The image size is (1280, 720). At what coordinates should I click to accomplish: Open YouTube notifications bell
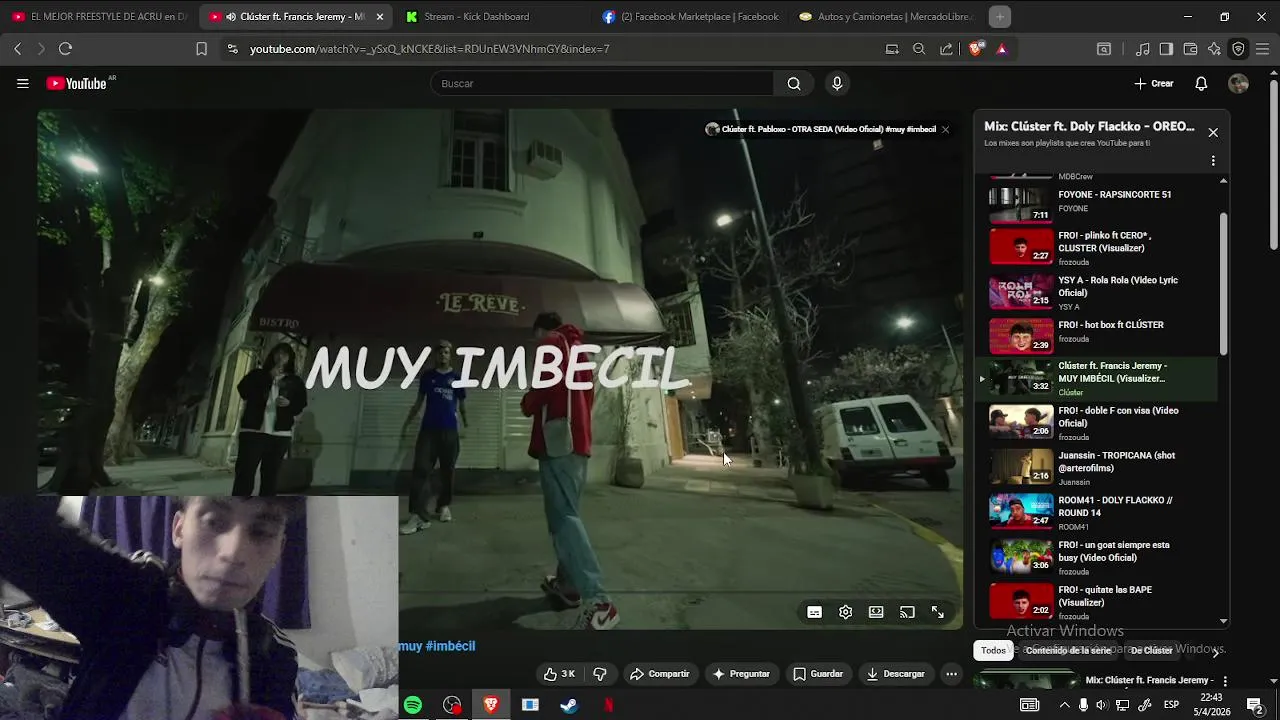pyautogui.click(x=1201, y=84)
